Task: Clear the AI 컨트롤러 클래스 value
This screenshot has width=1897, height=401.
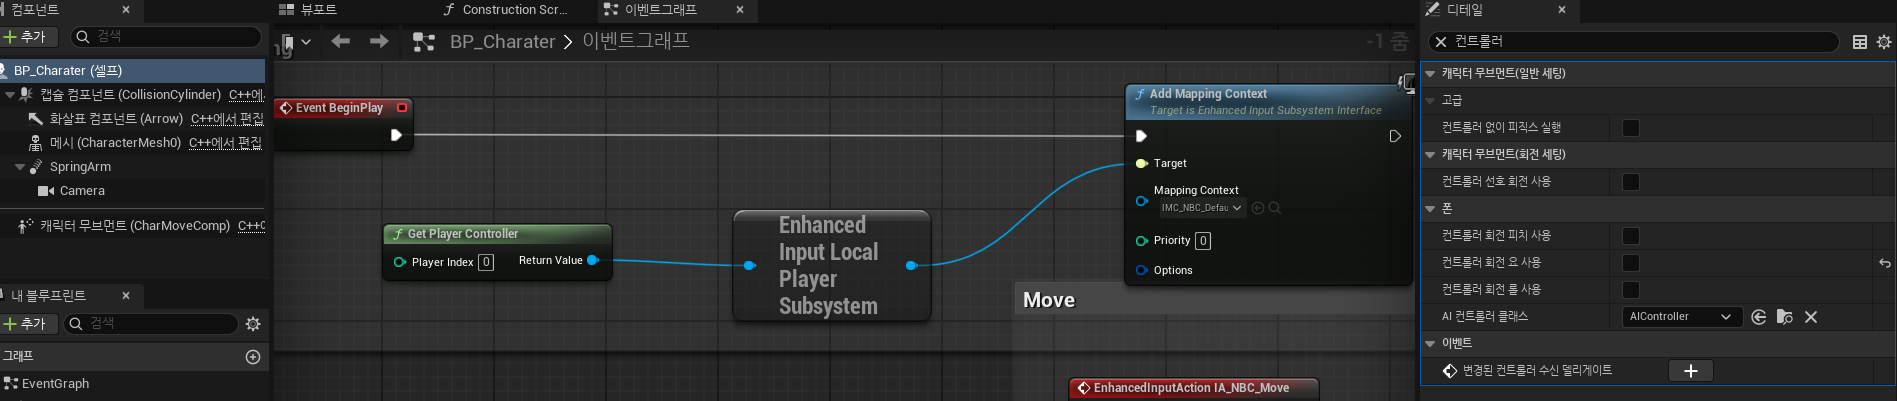Action: 1811,317
